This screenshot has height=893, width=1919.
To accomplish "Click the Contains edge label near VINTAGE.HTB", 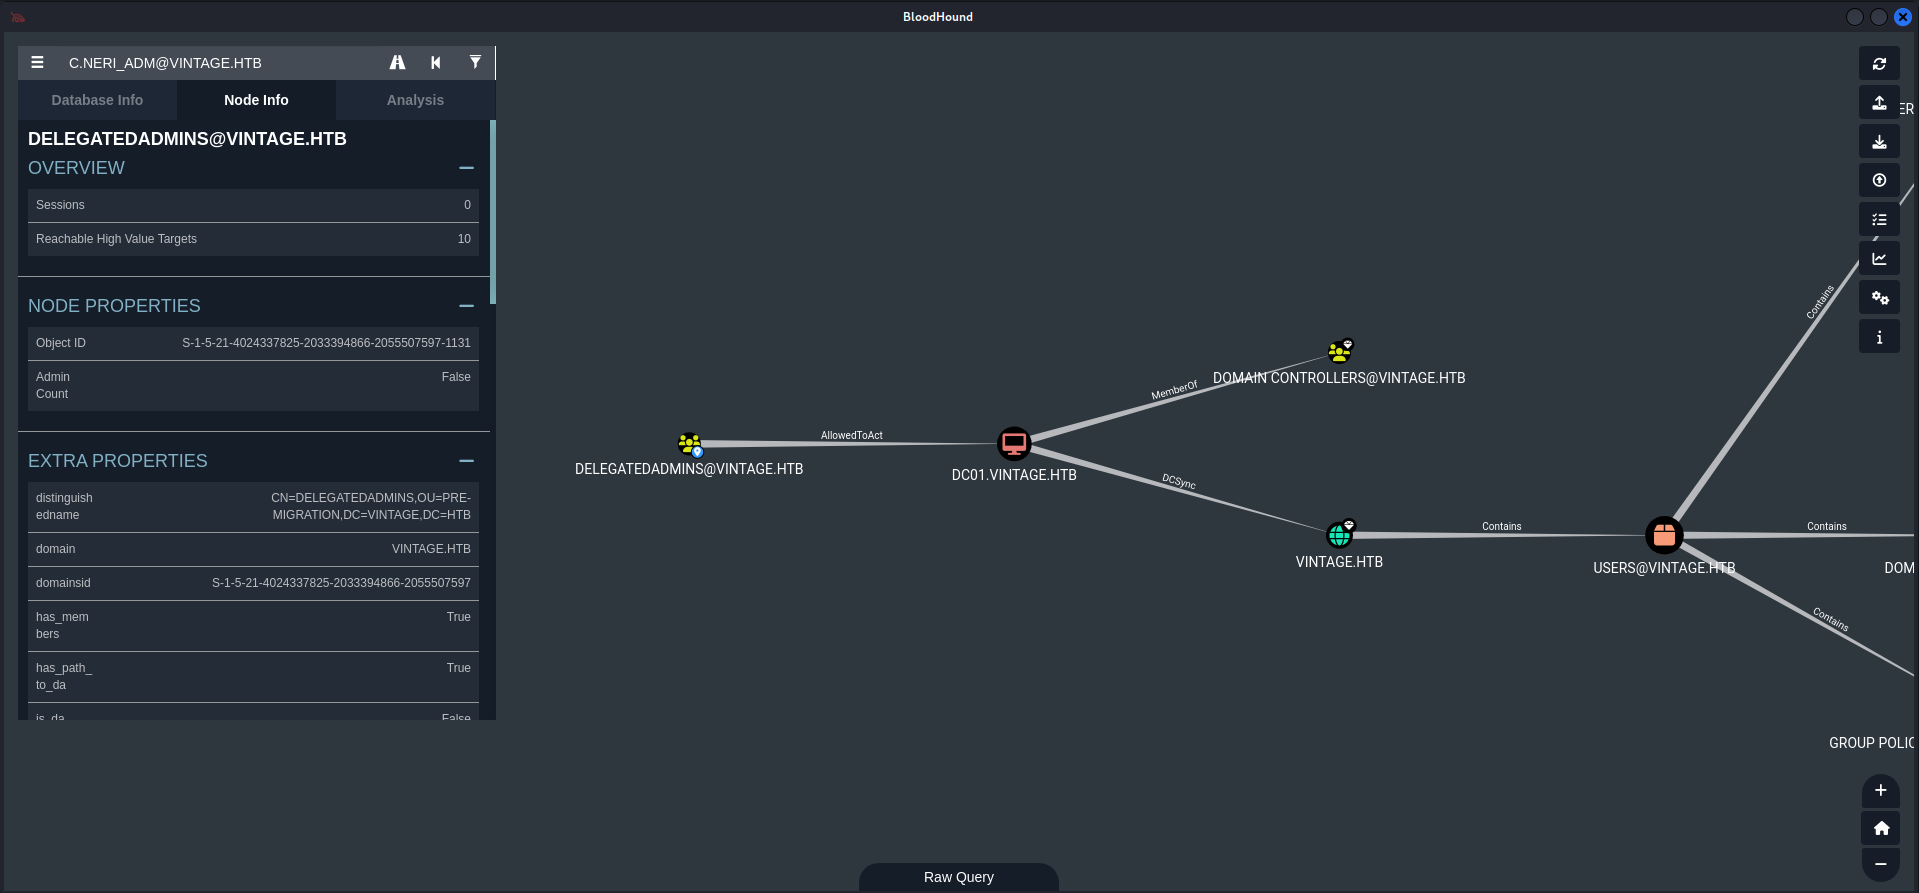I will (1501, 526).
